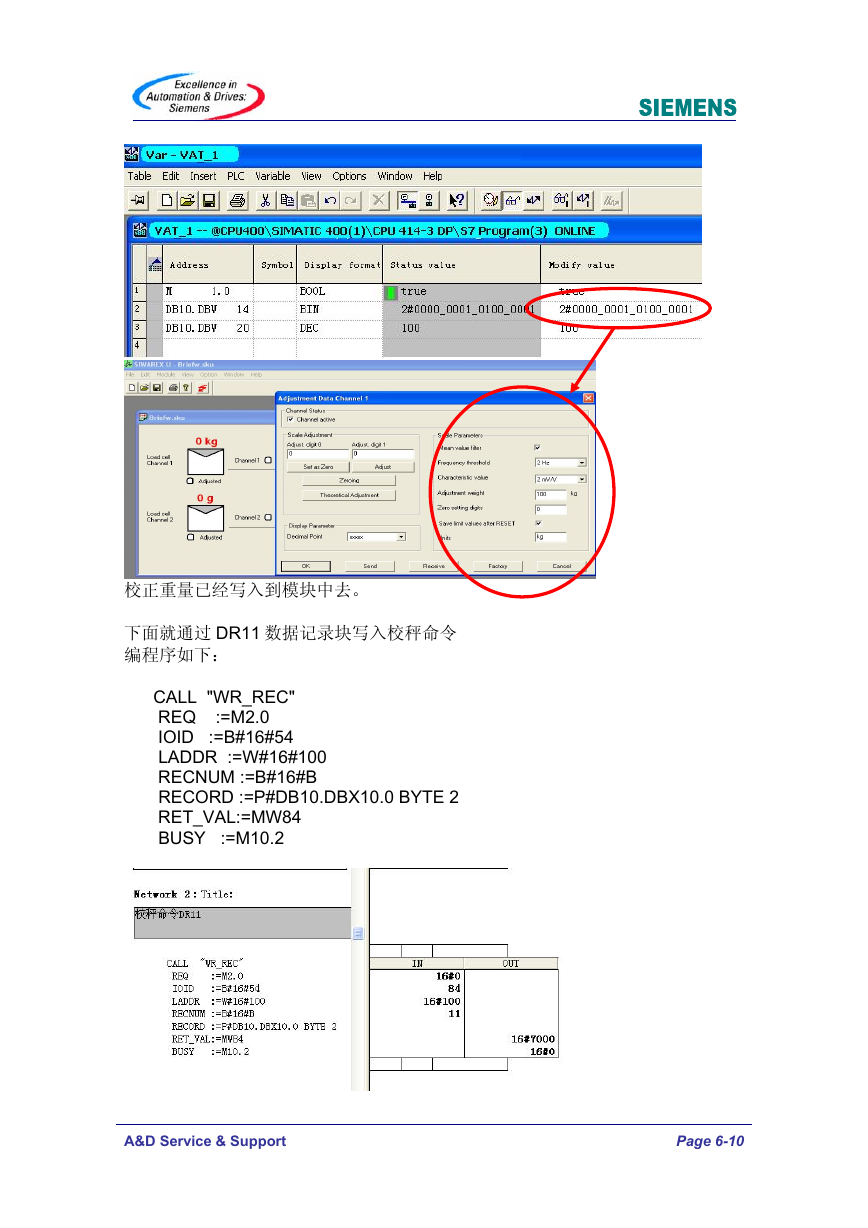Toggle Save limit values after RESET checkbox

coord(538,522)
